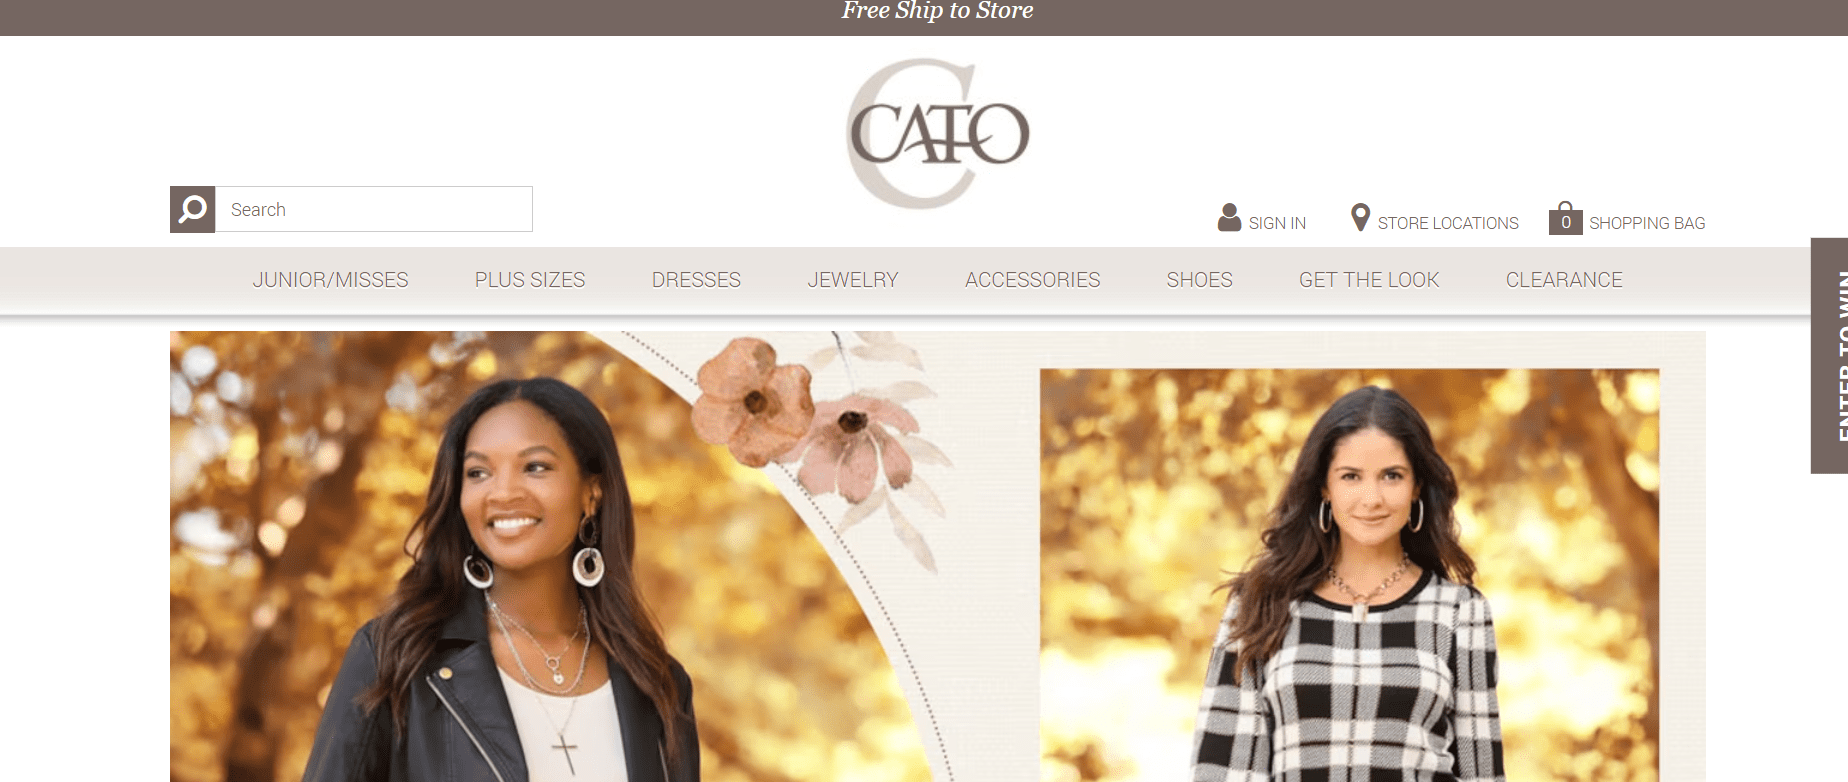Go to STORE LOCATIONS
The image size is (1848, 782).
pos(1448,223)
